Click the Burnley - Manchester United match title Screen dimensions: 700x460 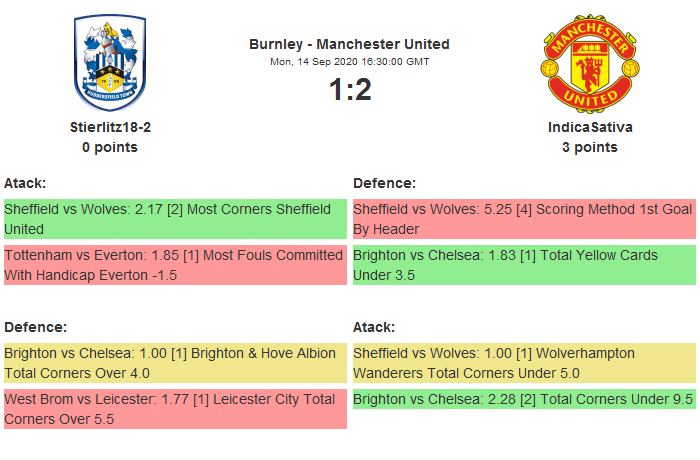[x=349, y=44]
